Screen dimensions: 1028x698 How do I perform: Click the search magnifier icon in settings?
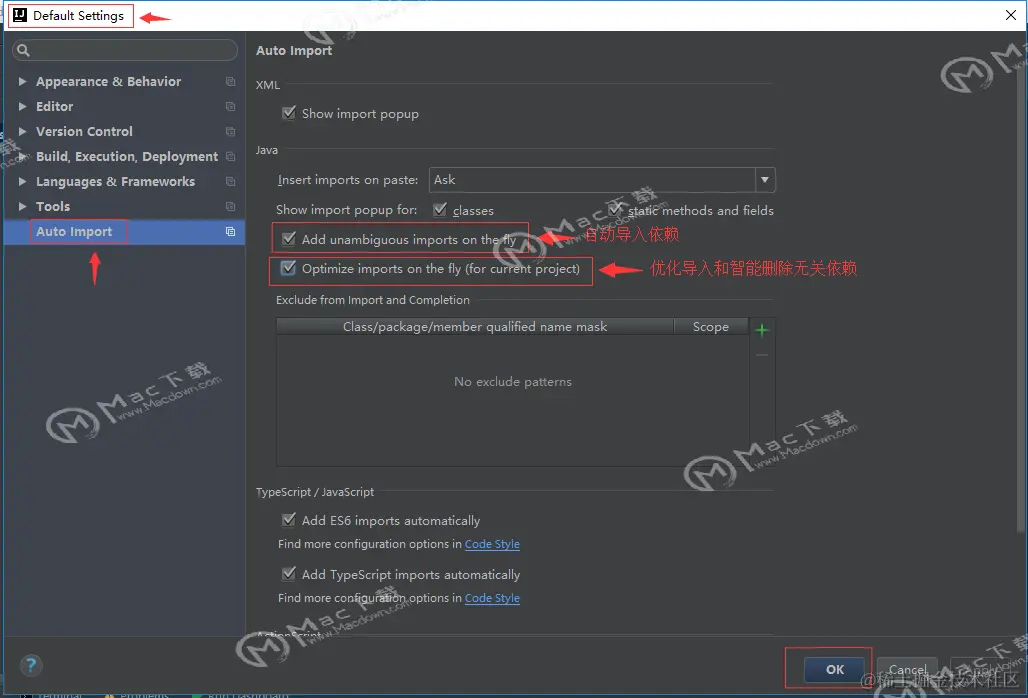coord(23,50)
